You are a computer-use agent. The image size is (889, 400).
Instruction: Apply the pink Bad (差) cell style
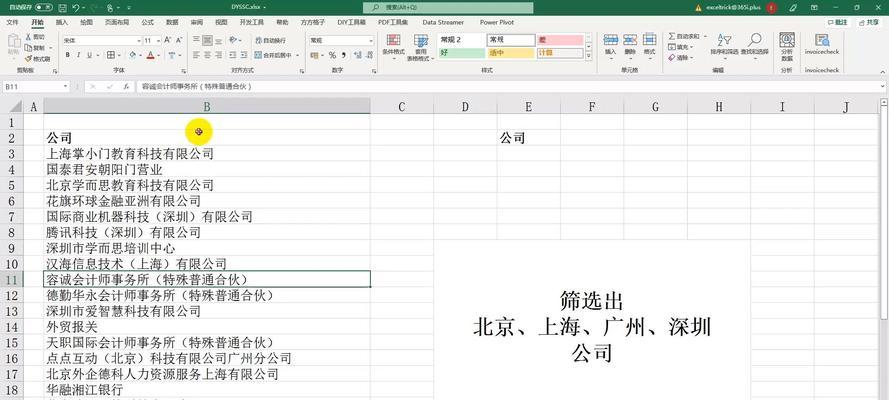(560, 40)
